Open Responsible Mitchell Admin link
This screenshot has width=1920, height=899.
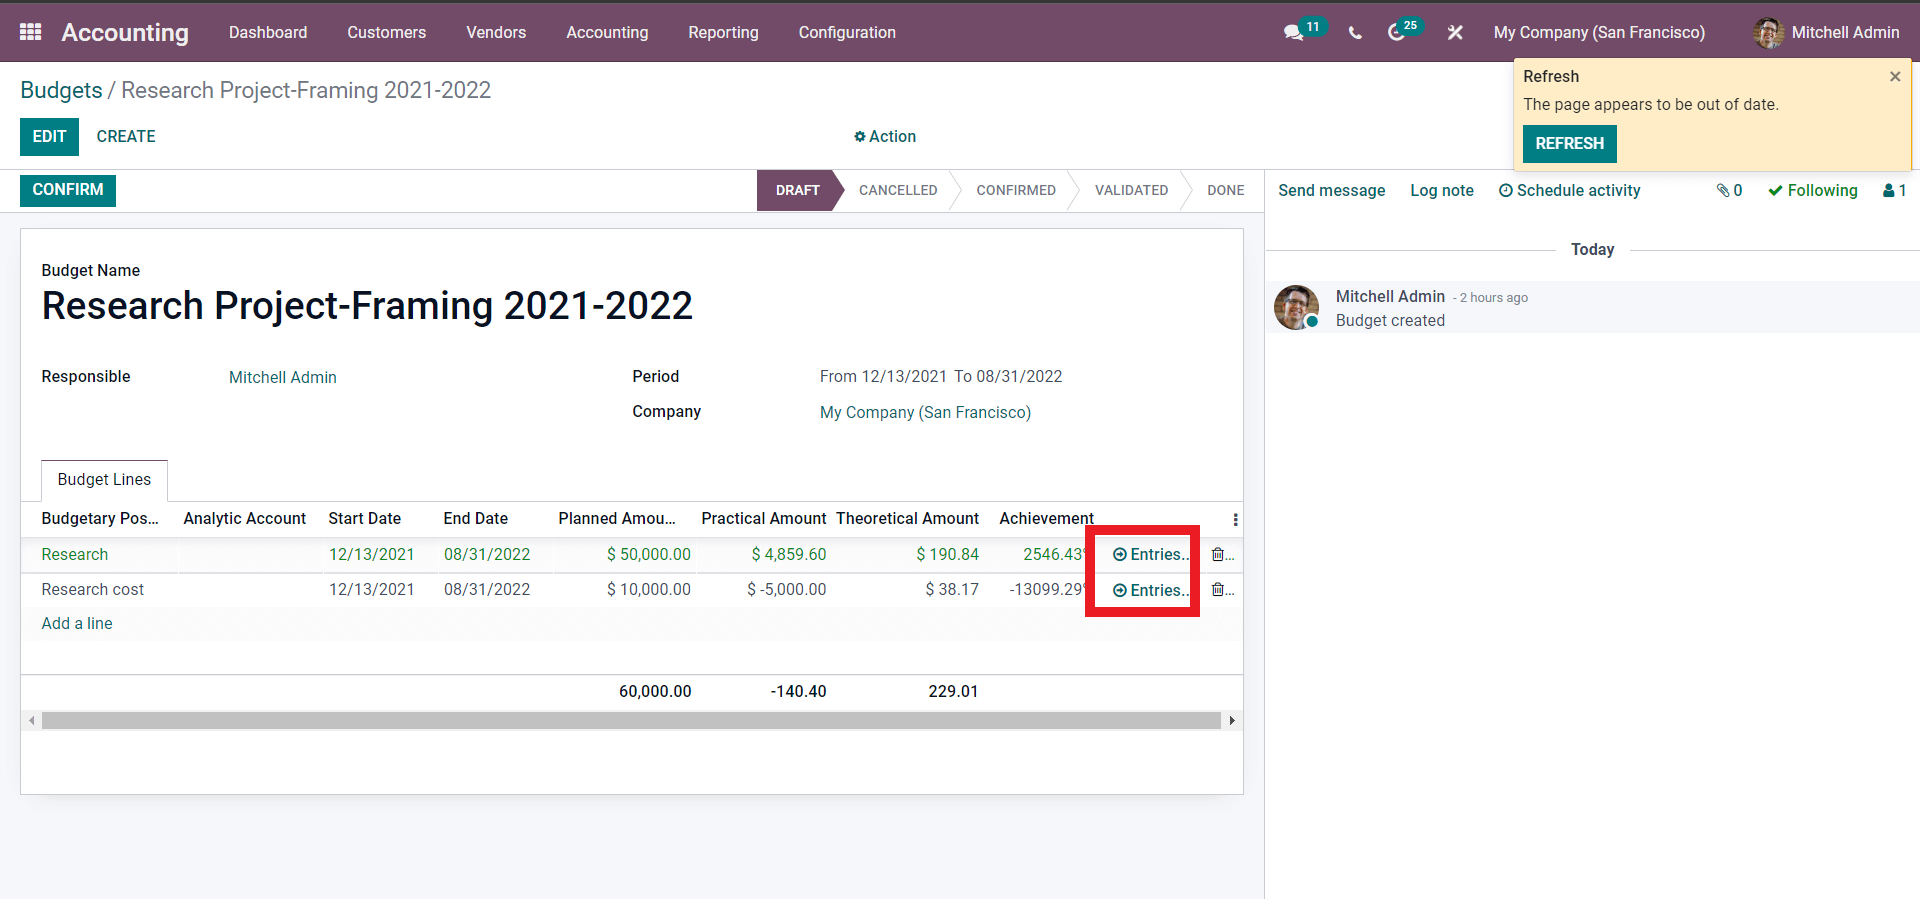pos(283,377)
